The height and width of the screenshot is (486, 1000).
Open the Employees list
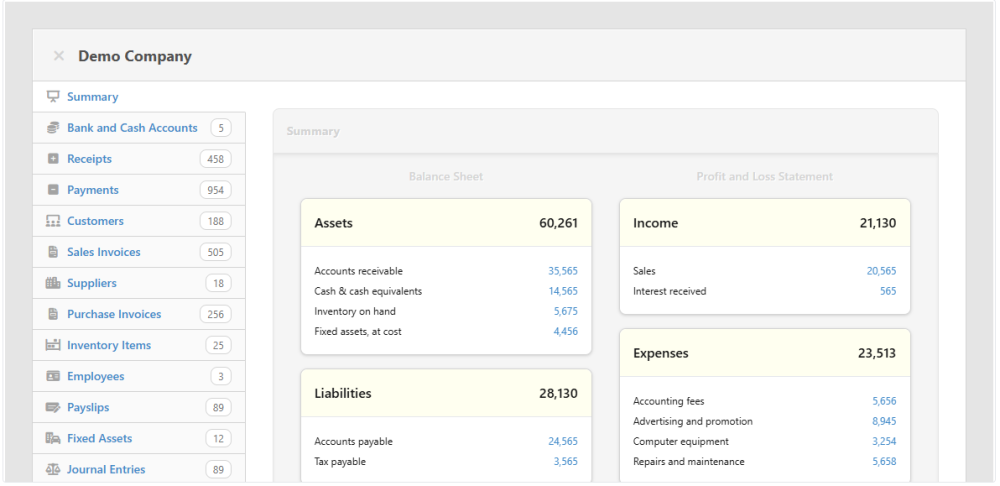coord(96,376)
